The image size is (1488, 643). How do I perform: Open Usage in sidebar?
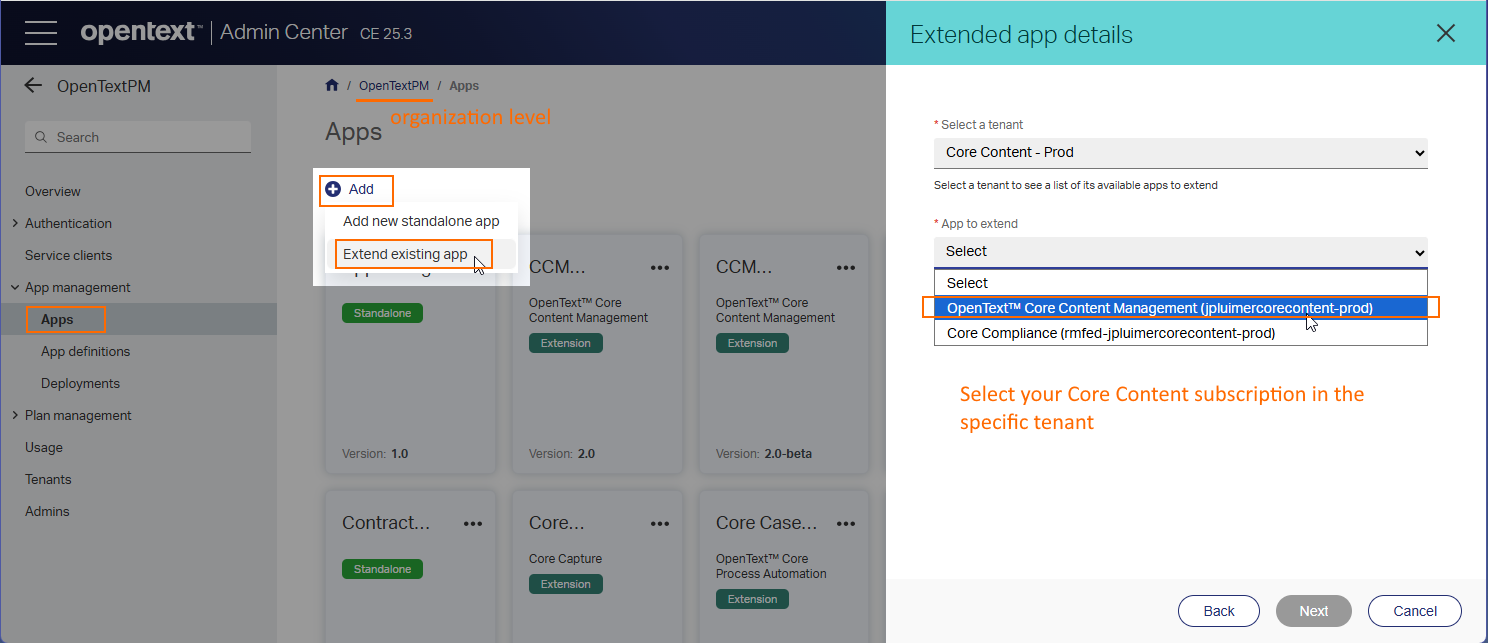(x=44, y=447)
